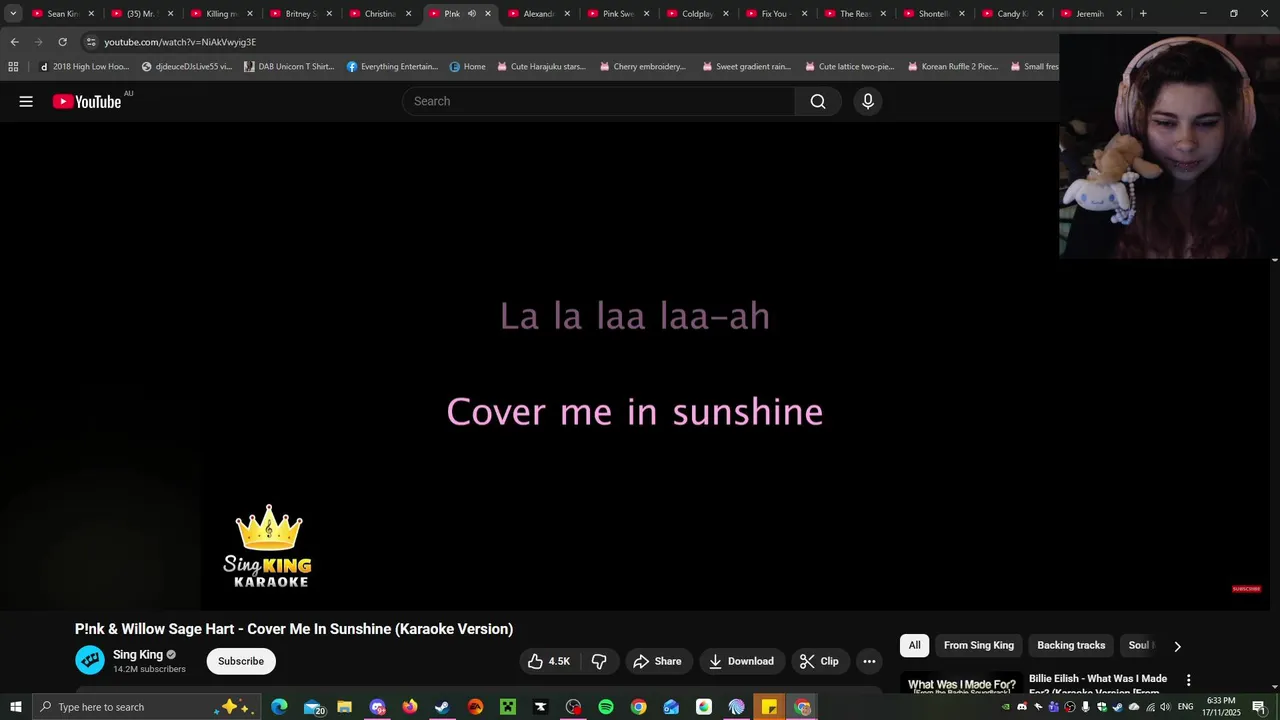Switch to the Sean Kingston tab
This screenshot has height=720, width=1280.
point(62,14)
